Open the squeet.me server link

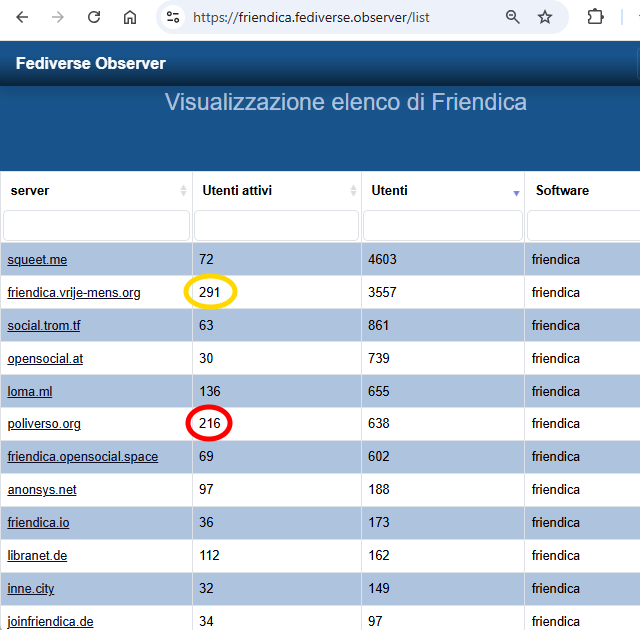pyautogui.click(x=37, y=260)
